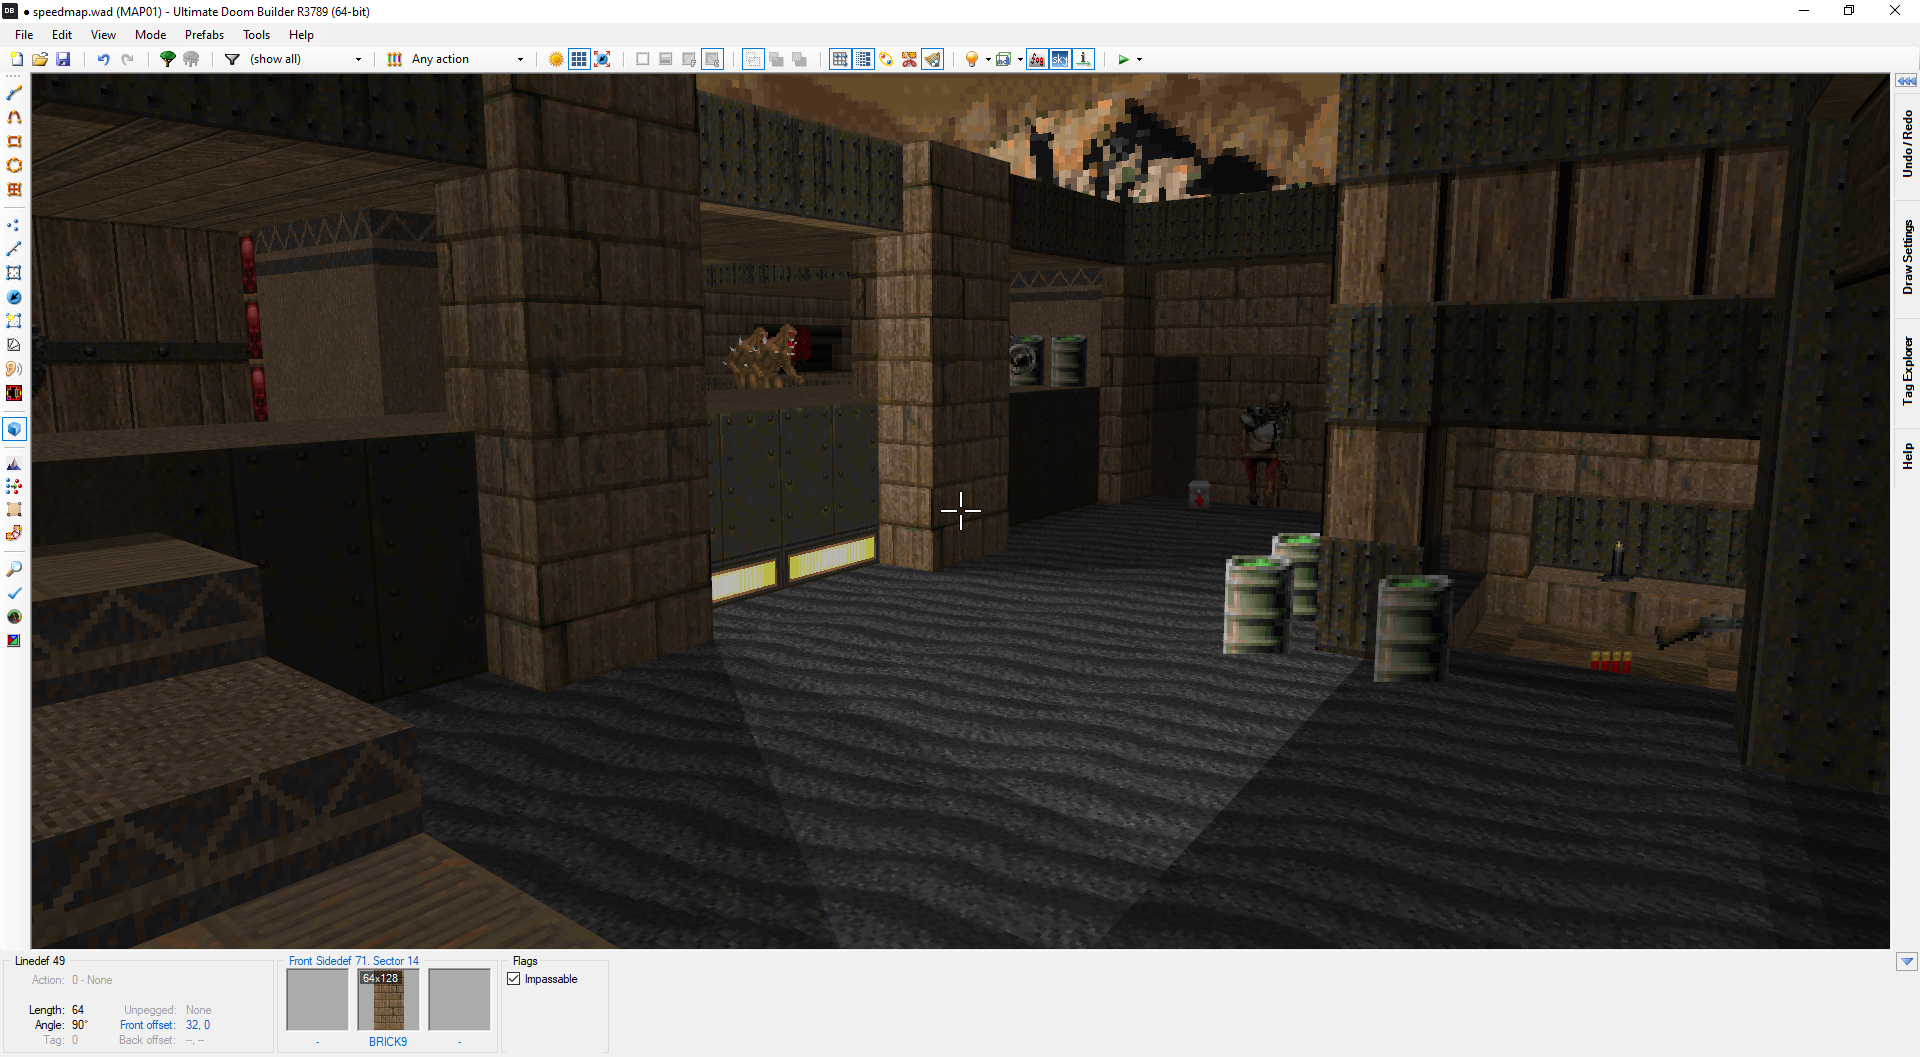Image resolution: width=1920 pixels, height=1057 pixels.
Task: Toggle the sky rendering button
Action: pyautogui.click(x=1060, y=59)
